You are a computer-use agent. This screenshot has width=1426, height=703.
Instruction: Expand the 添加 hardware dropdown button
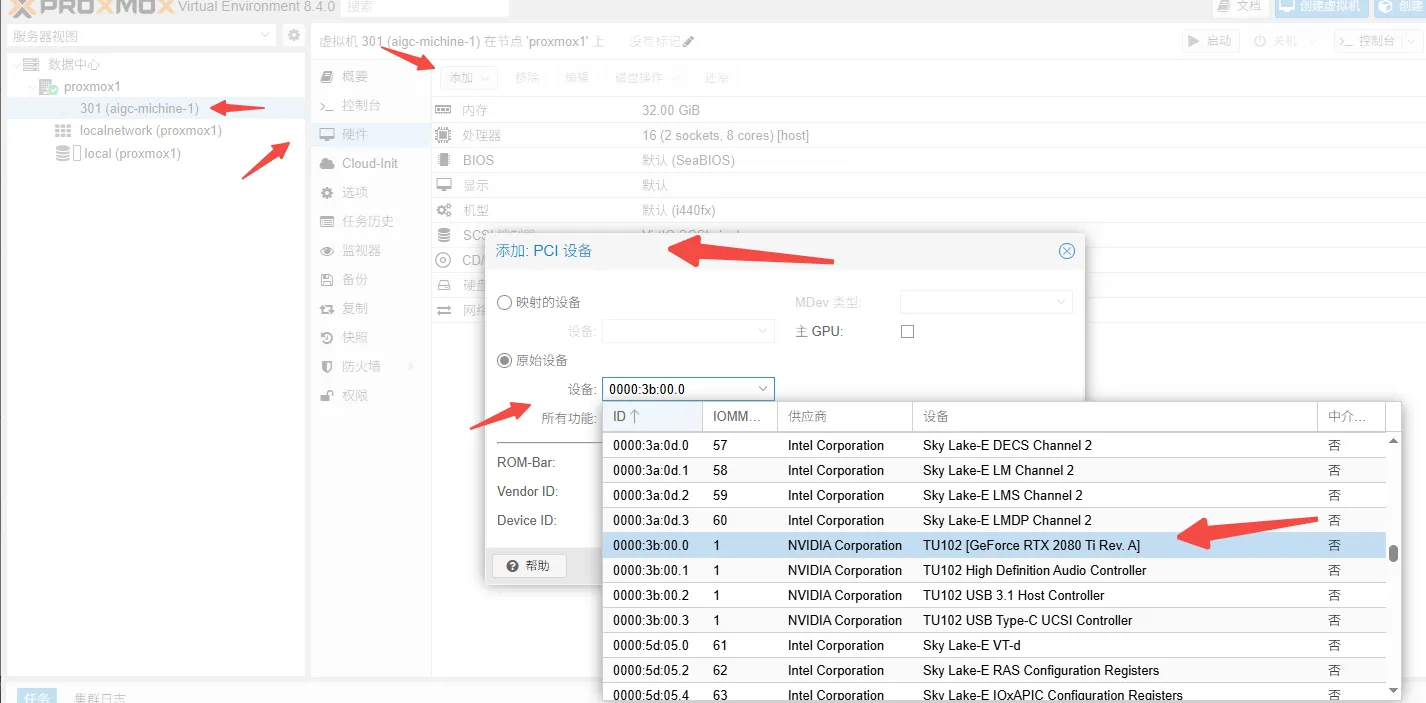tap(467, 77)
